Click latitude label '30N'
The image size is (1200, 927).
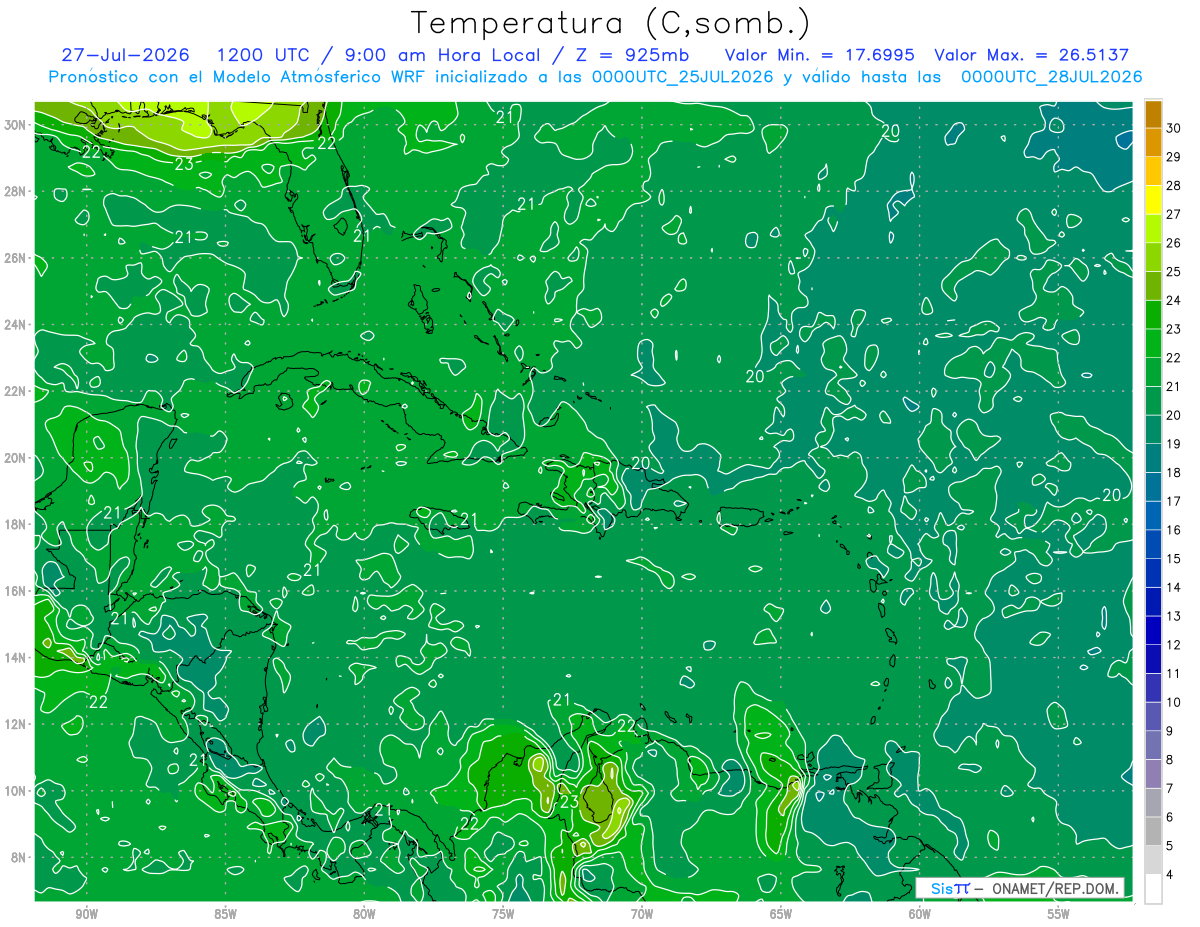point(15,125)
